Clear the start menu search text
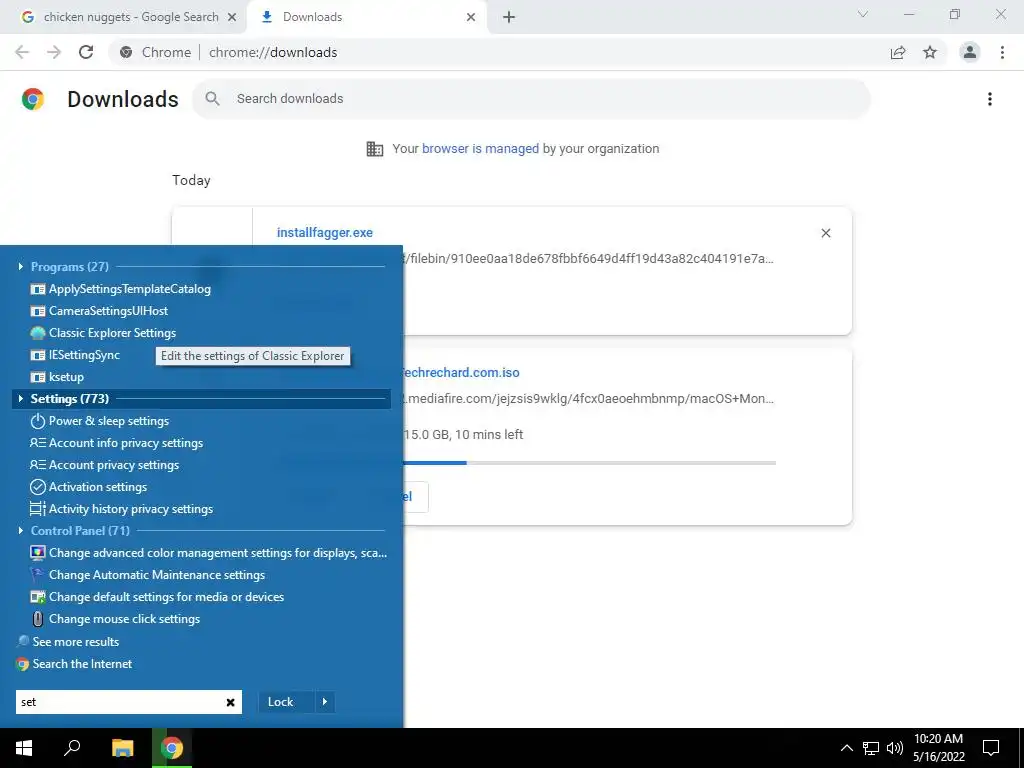The height and width of the screenshot is (768, 1024). tap(231, 703)
